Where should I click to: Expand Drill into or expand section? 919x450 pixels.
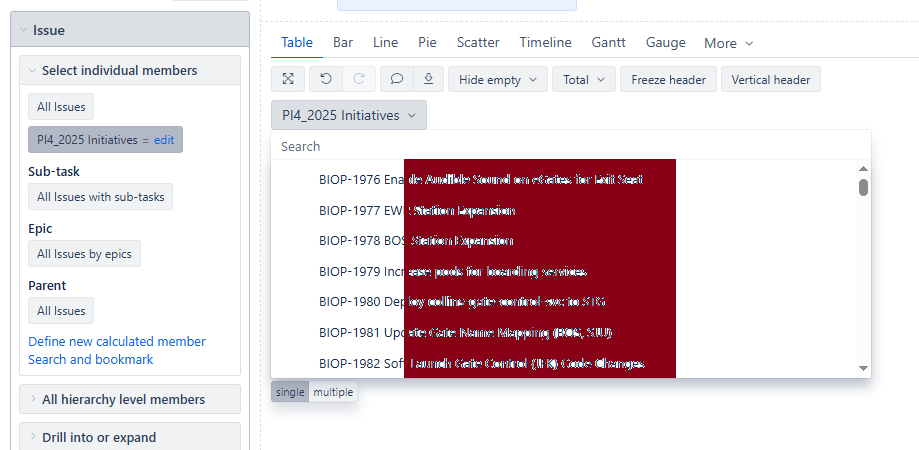click(130, 437)
